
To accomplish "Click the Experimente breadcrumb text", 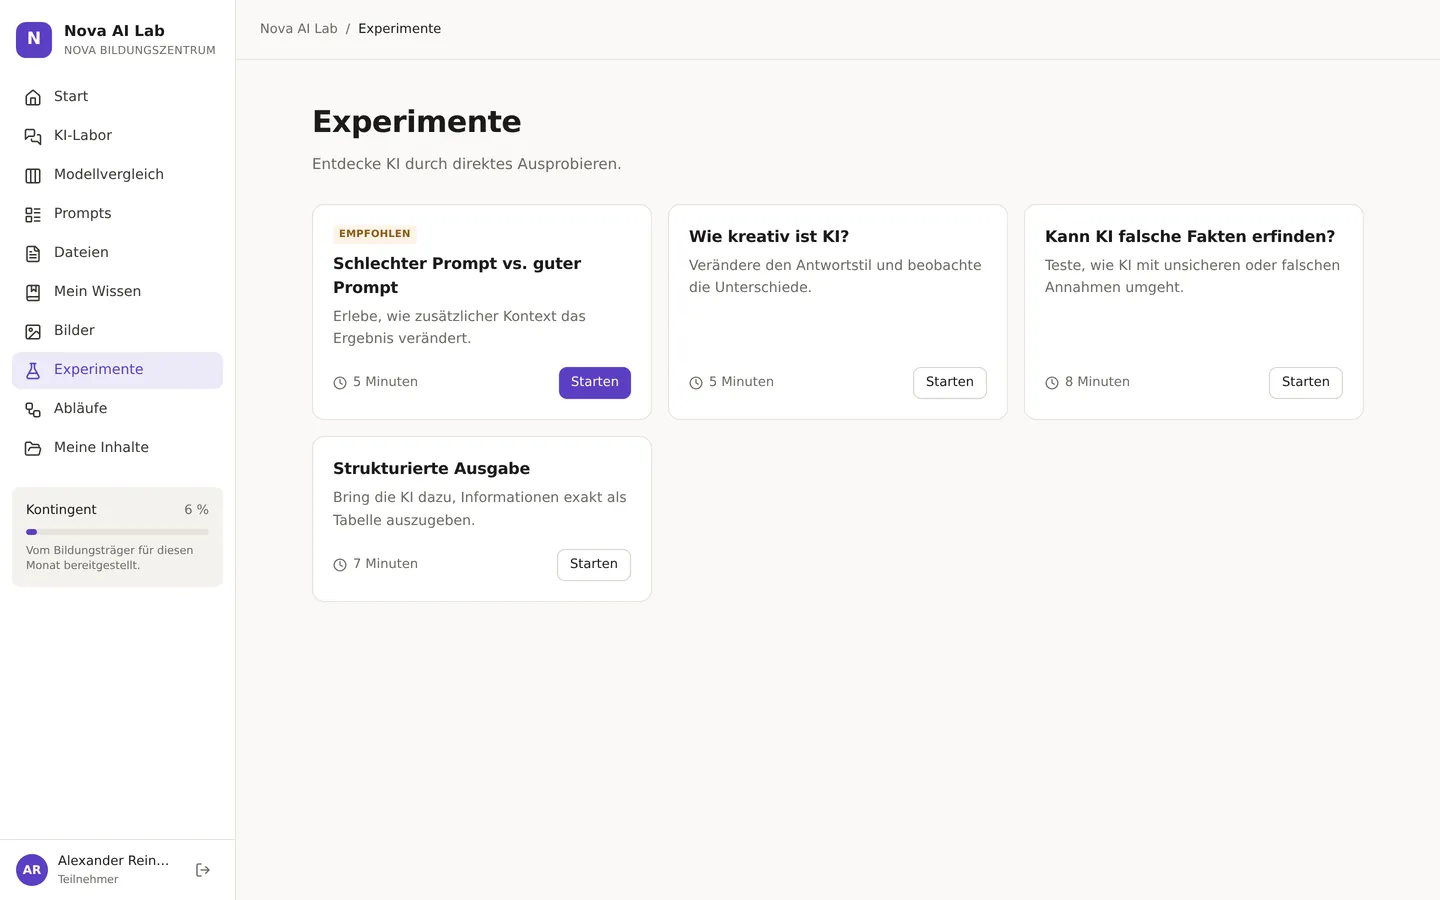I will (x=400, y=29).
